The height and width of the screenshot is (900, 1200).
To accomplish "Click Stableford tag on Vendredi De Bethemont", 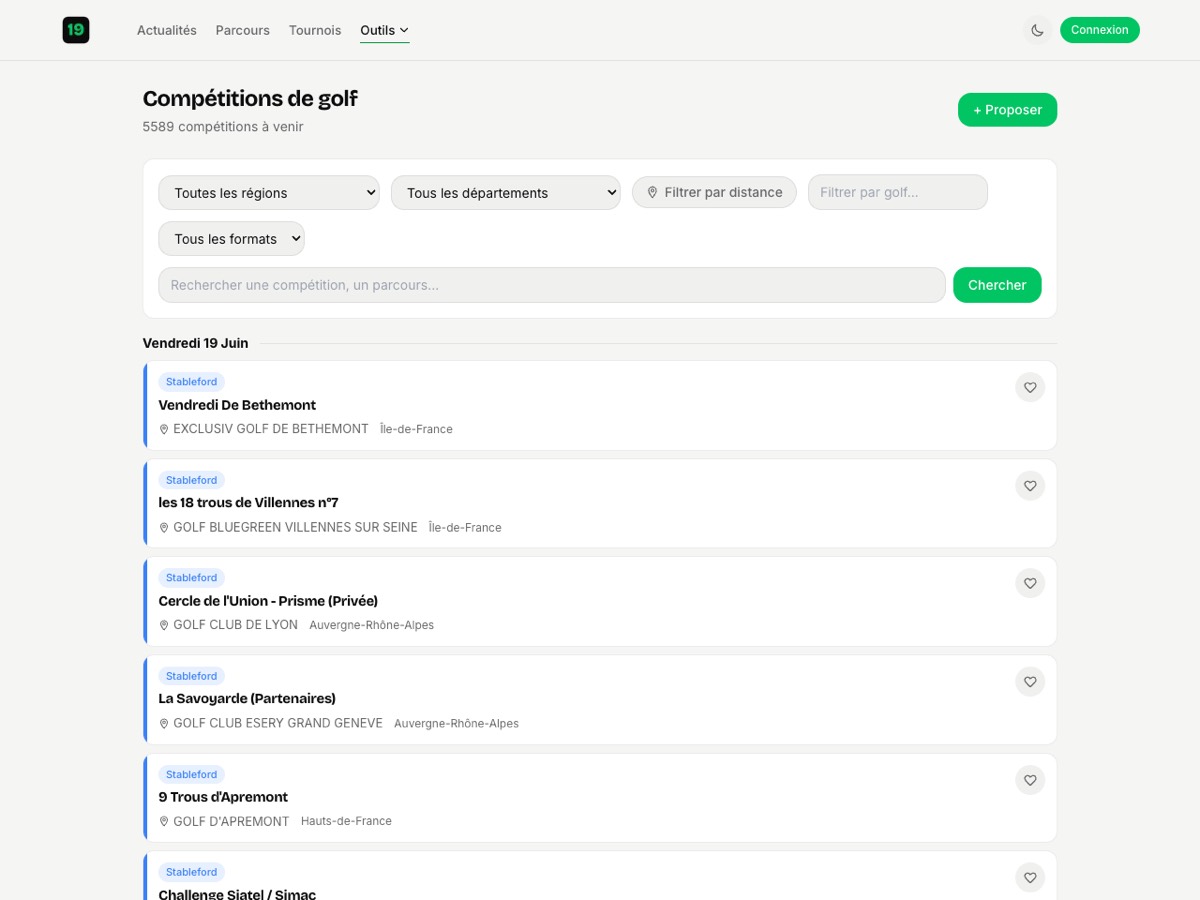I will pos(192,382).
